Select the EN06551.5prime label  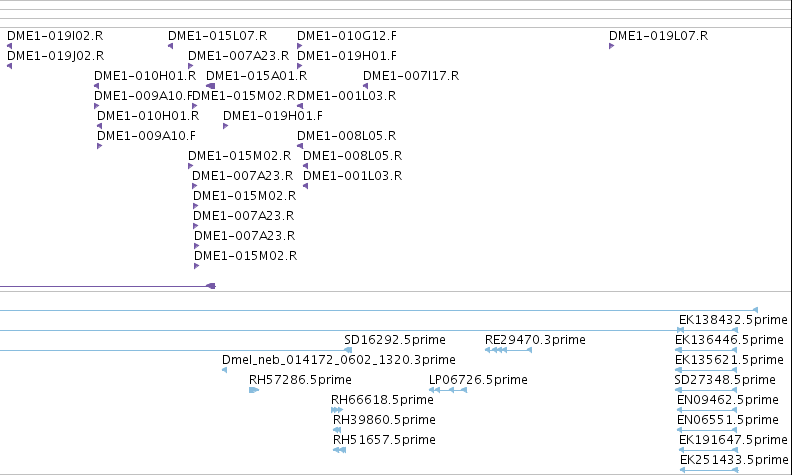[728, 419]
